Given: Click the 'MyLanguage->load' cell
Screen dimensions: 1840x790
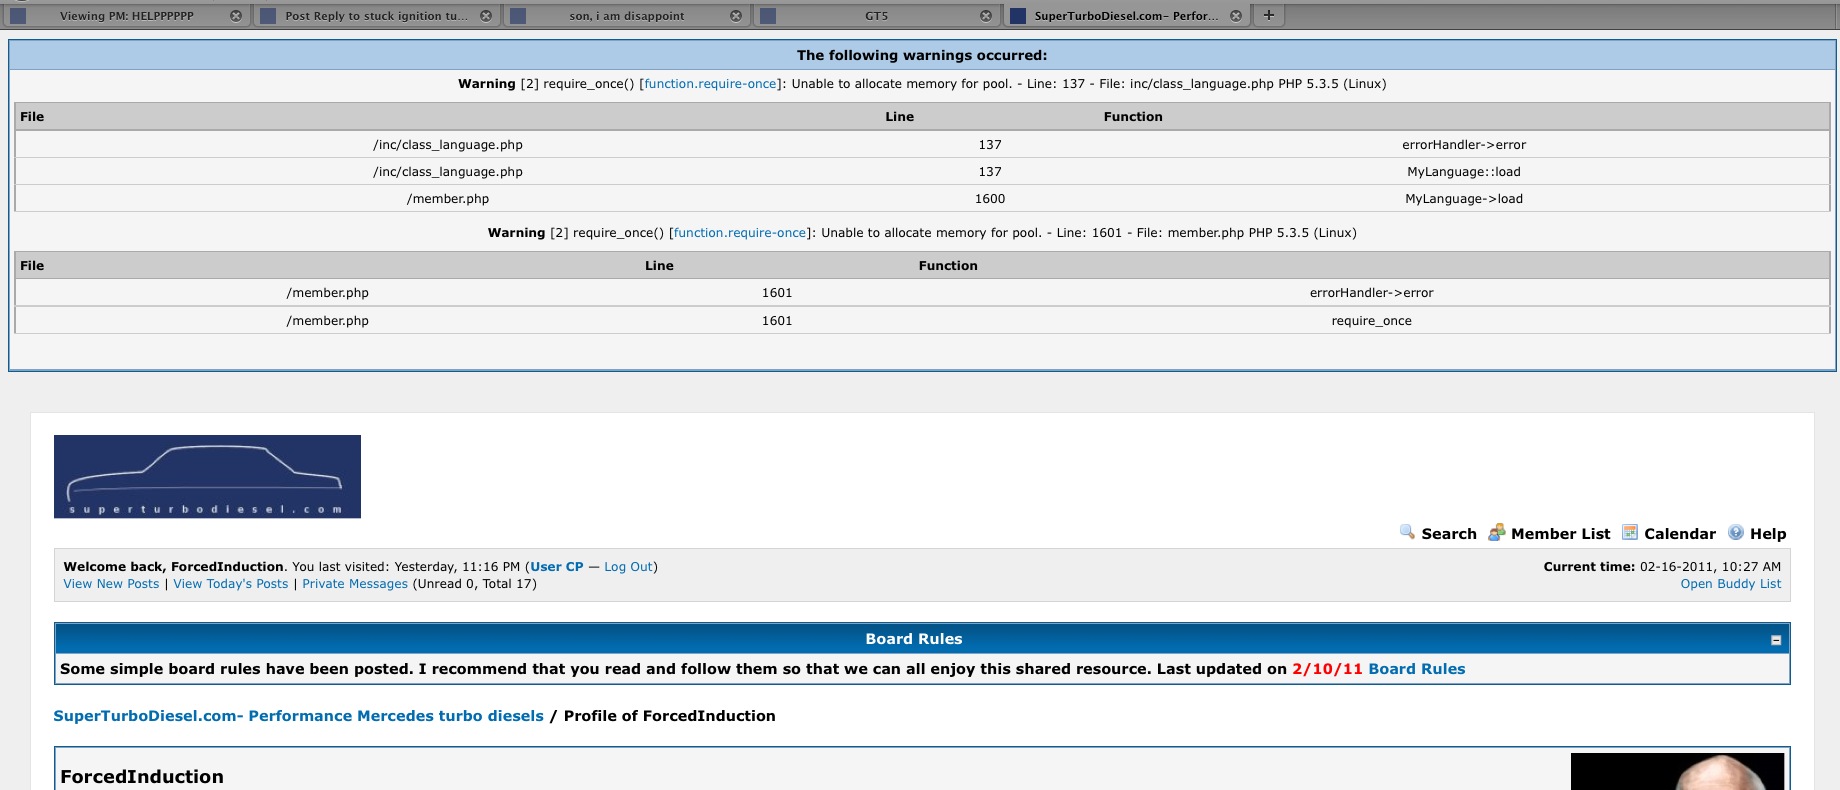Looking at the screenshot, I should [x=1464, y=199].
